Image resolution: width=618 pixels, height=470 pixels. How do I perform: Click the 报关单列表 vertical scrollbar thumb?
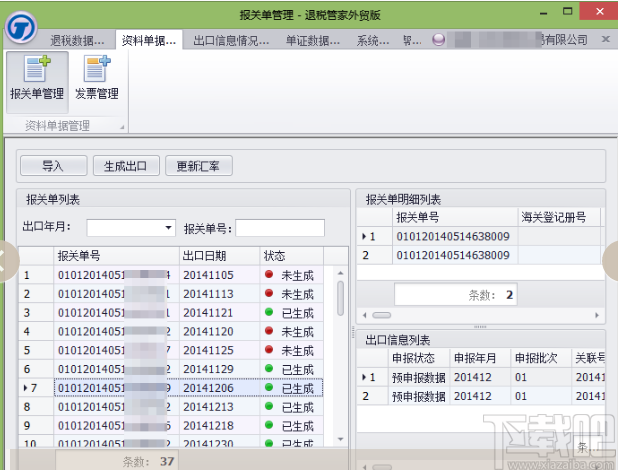pyautogui.click(x=341, y=298)
